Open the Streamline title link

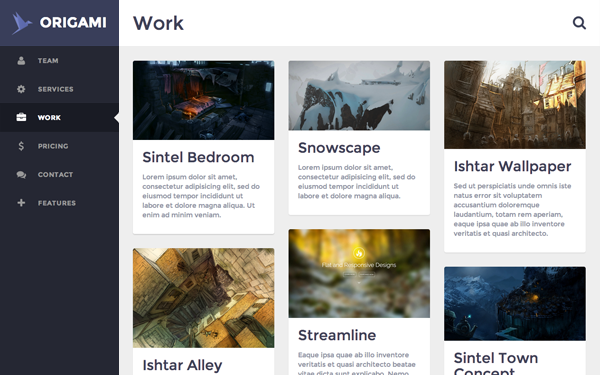click(337, 335)
